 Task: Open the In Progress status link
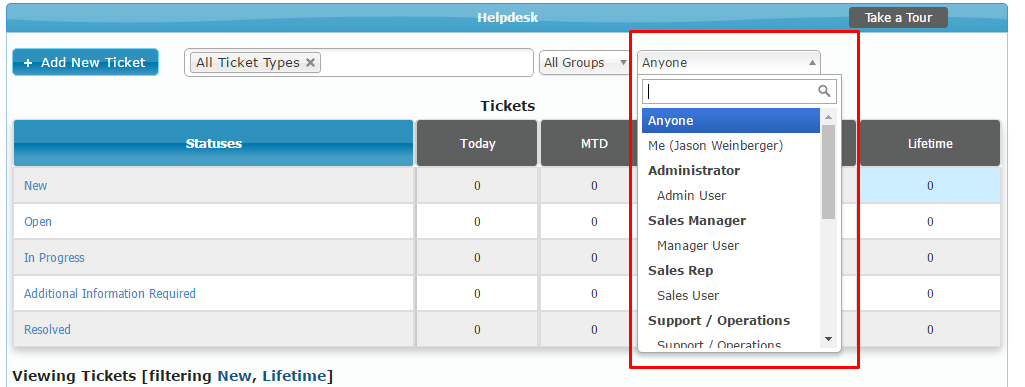54,258
